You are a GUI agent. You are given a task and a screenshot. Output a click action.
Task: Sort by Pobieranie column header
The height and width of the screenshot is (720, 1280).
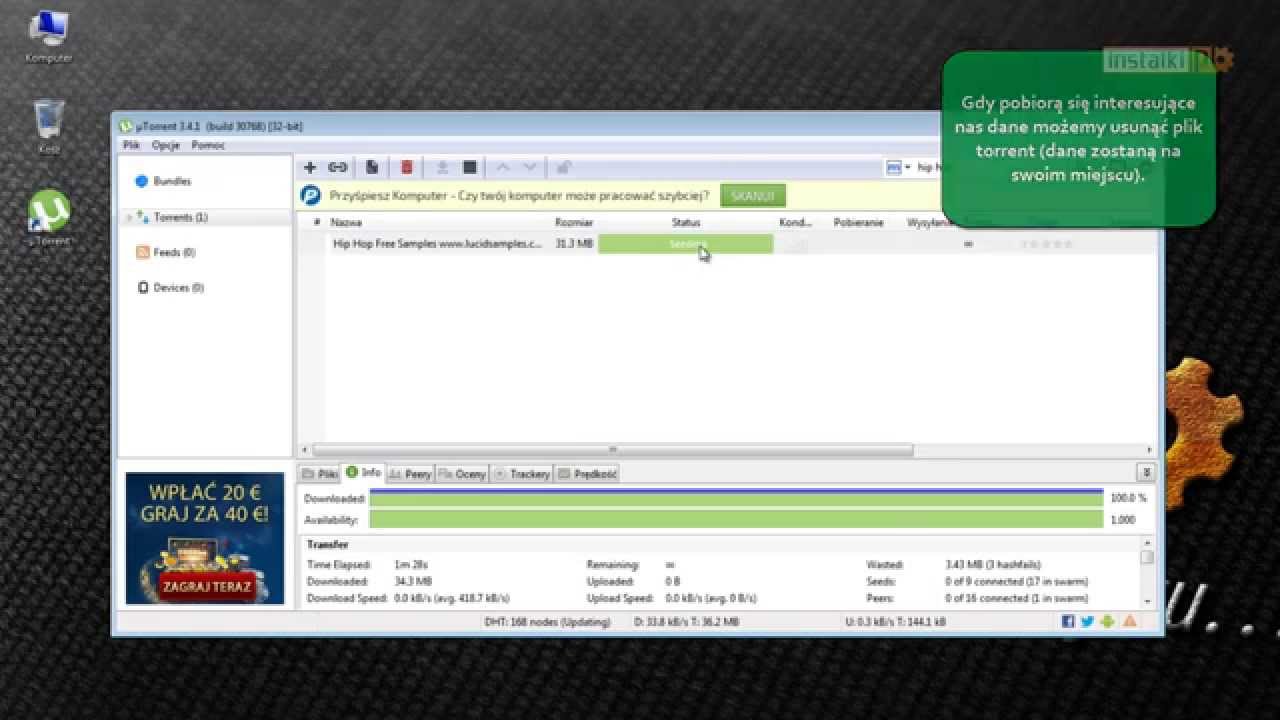pyautogui.click(x=858, y=222)
